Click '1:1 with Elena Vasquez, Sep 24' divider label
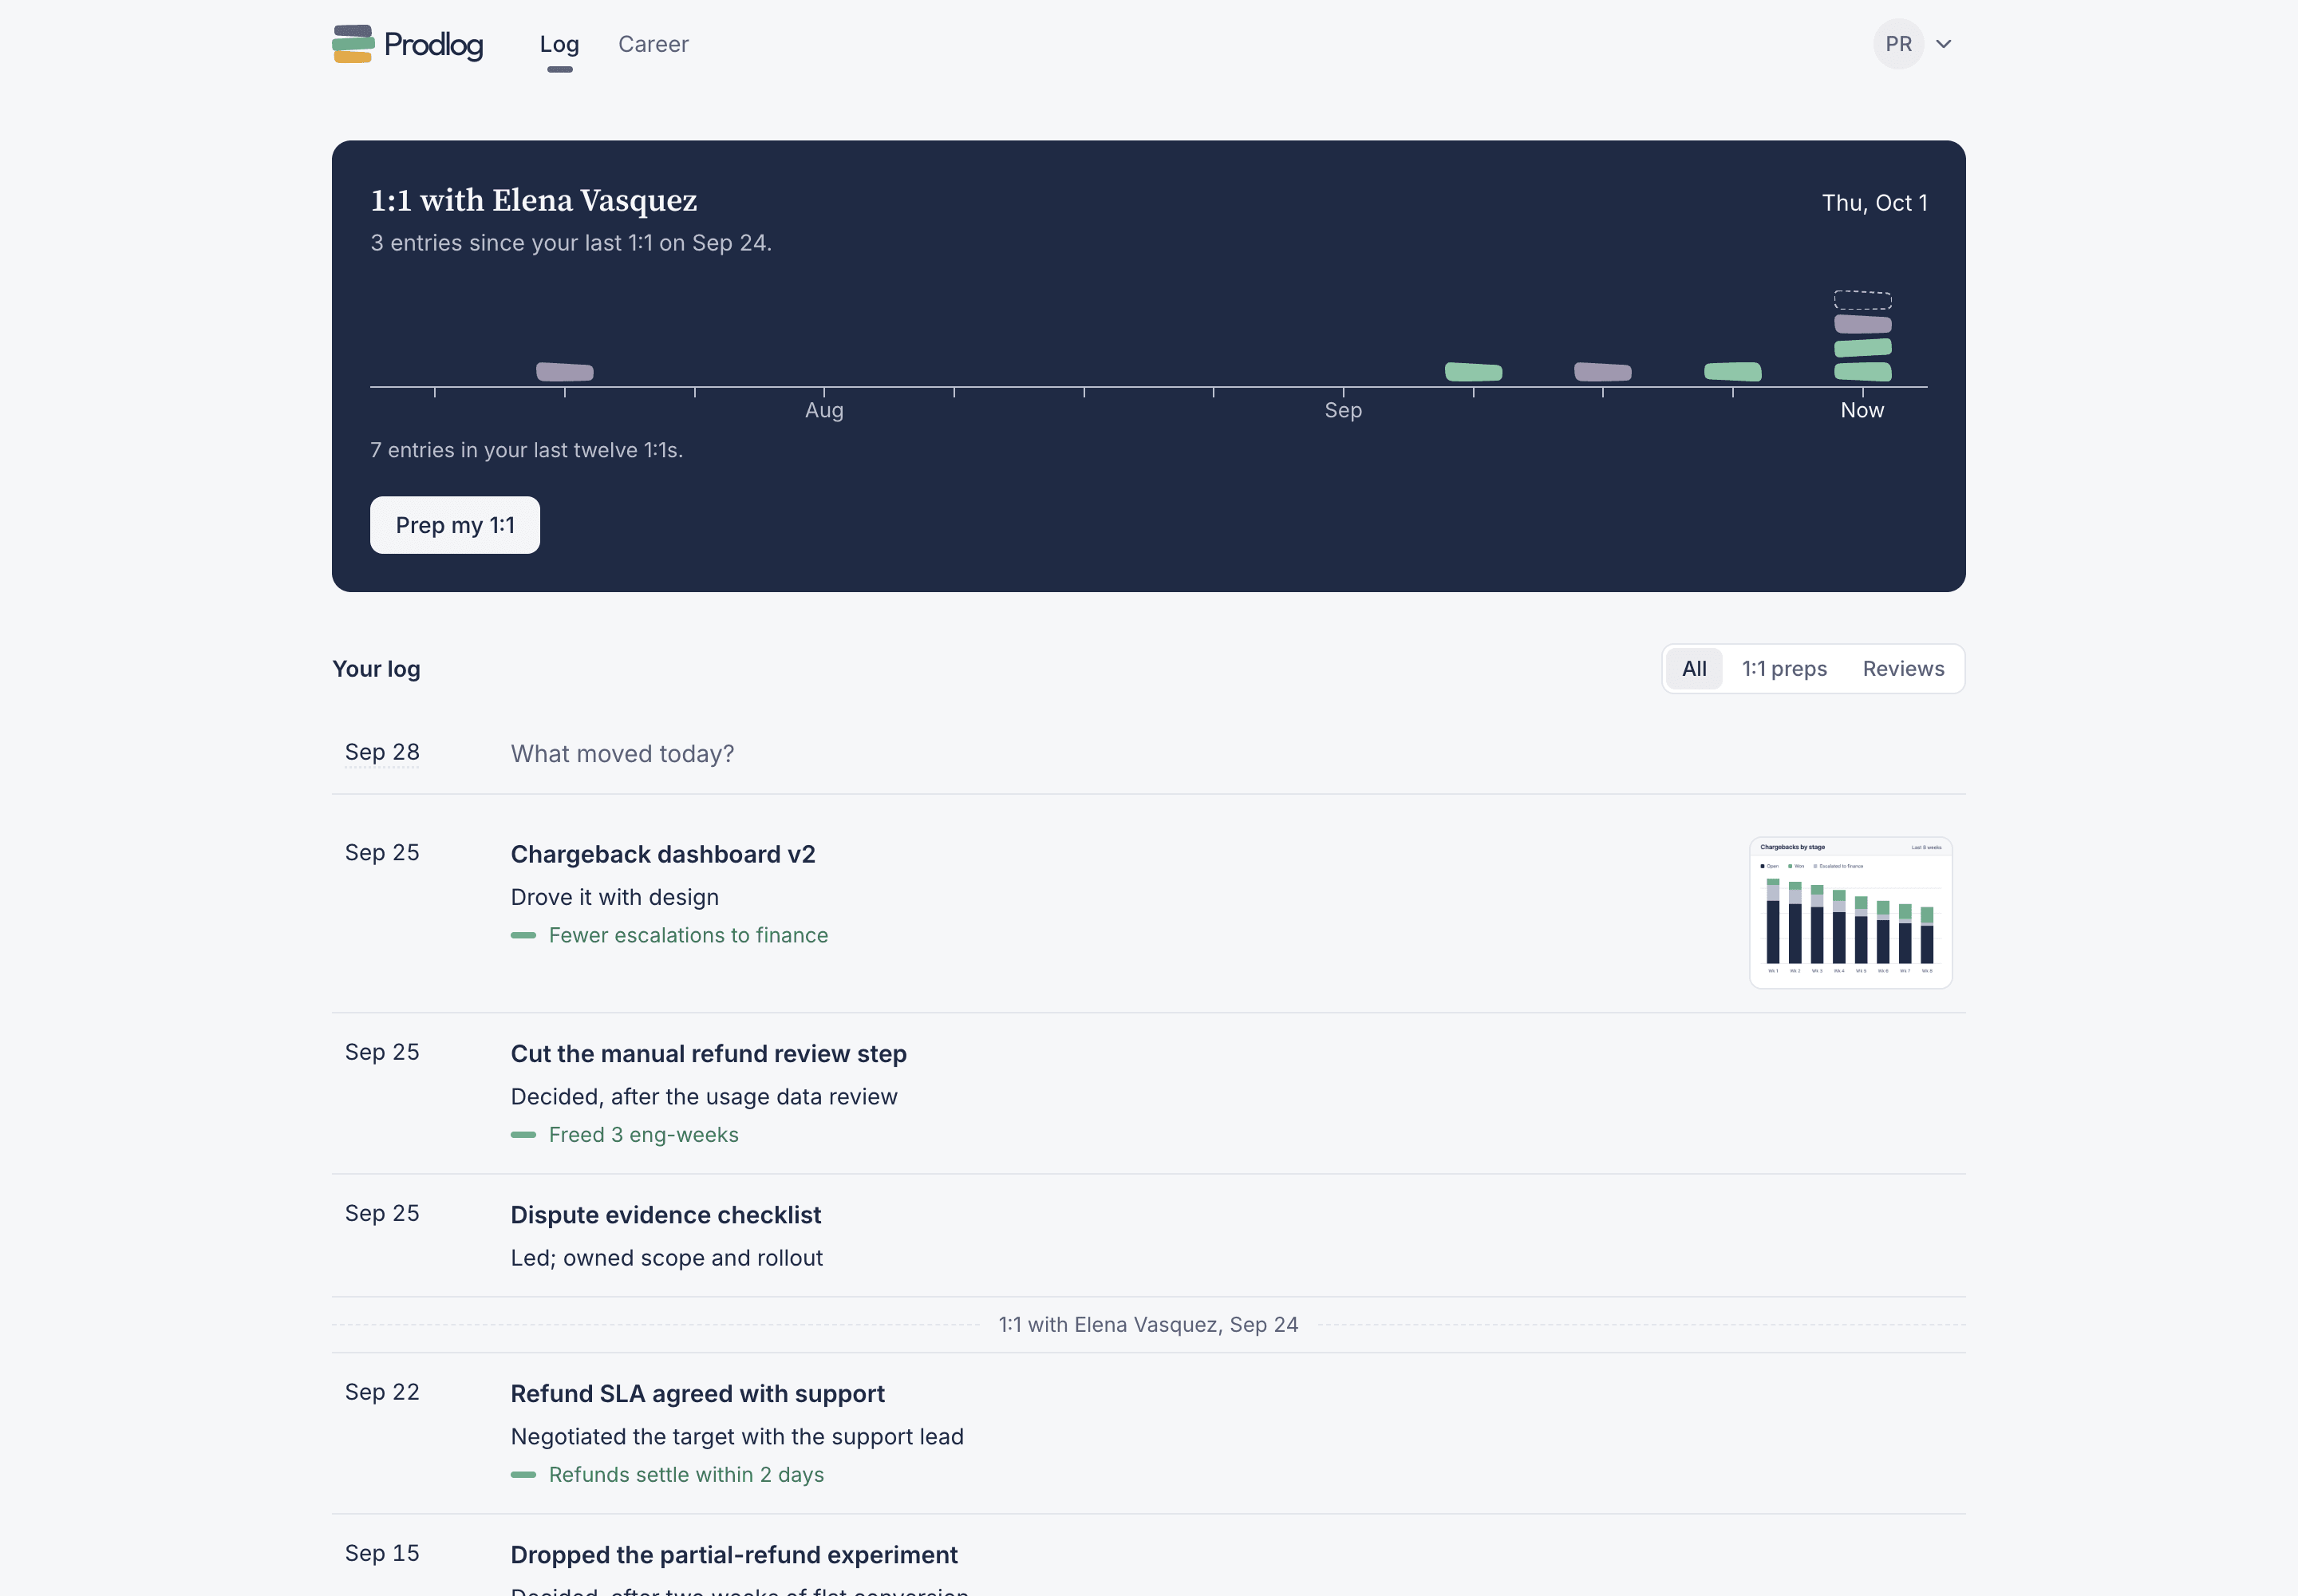Screen dimensions: 2298x1596 pos(1148,1325)
